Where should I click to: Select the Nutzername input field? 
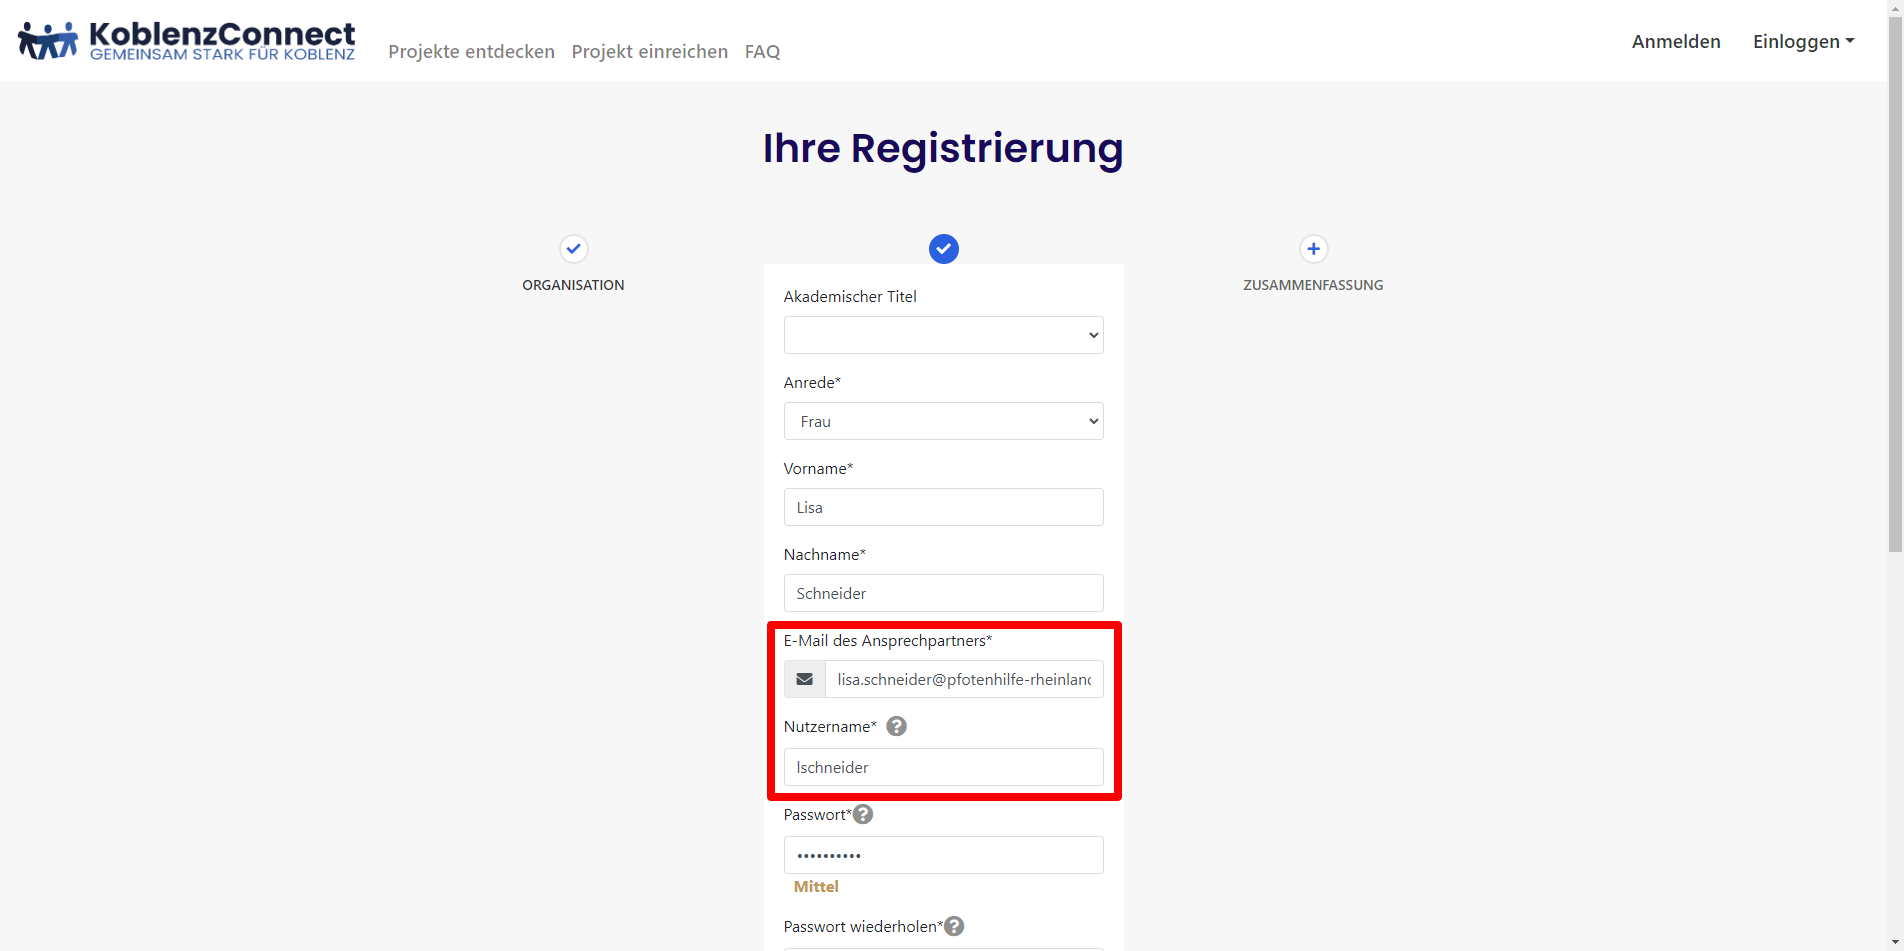click(x=943, y=767)
